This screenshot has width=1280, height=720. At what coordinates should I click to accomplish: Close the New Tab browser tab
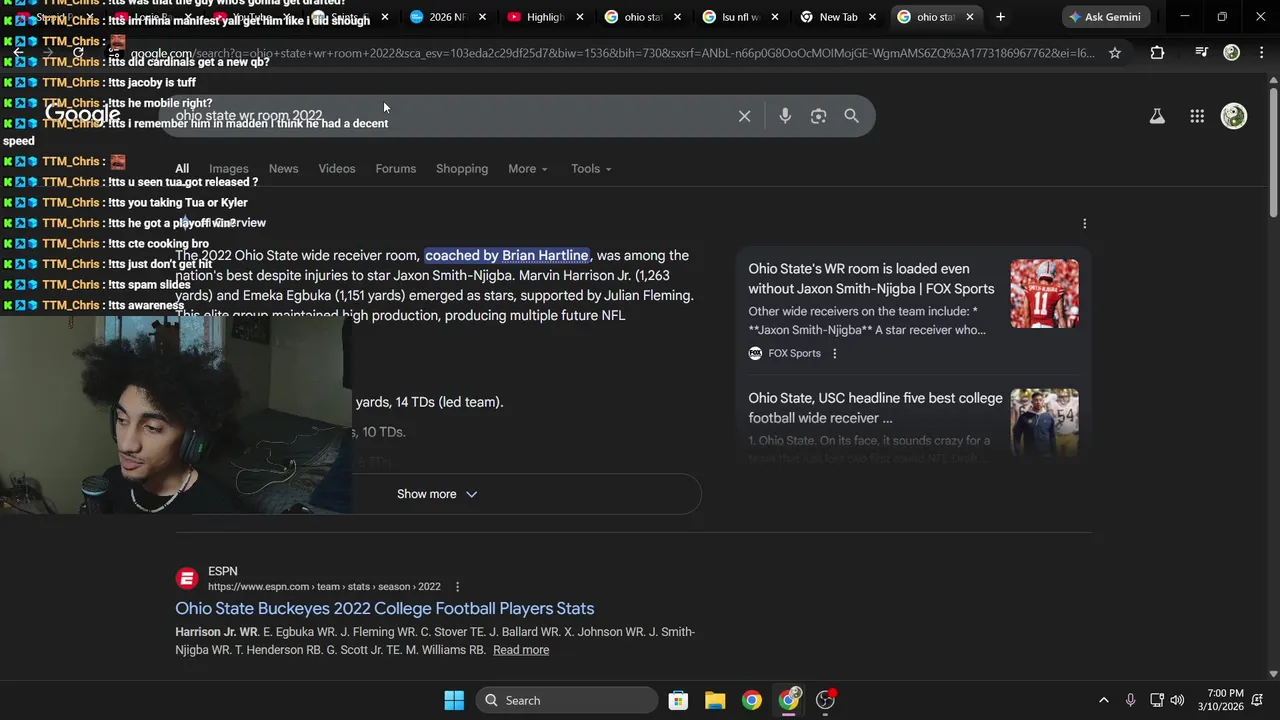coord(872,17)
